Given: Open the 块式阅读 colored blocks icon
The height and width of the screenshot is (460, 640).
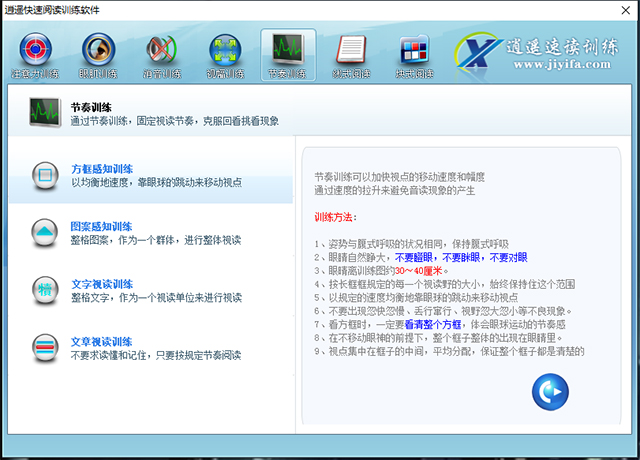Looking at the screenshot, I should click(x=414, y=50).
